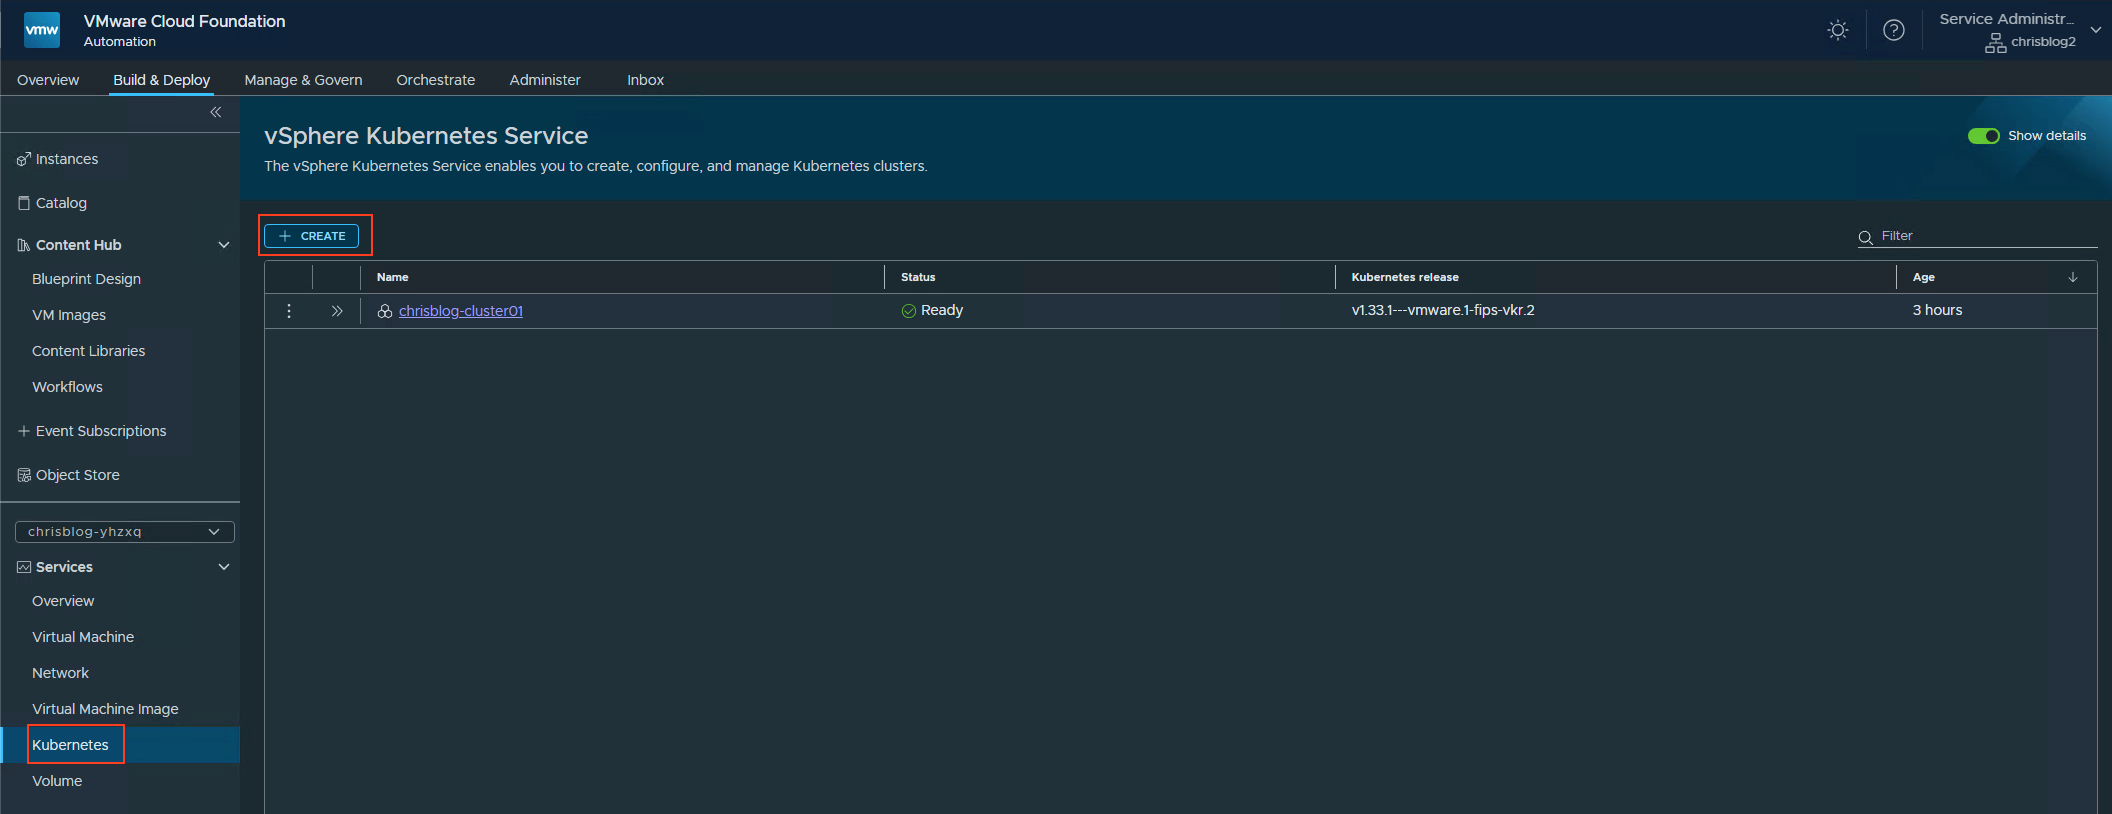Collapse the sidebar with double-chevron icon

pos(216,112)
